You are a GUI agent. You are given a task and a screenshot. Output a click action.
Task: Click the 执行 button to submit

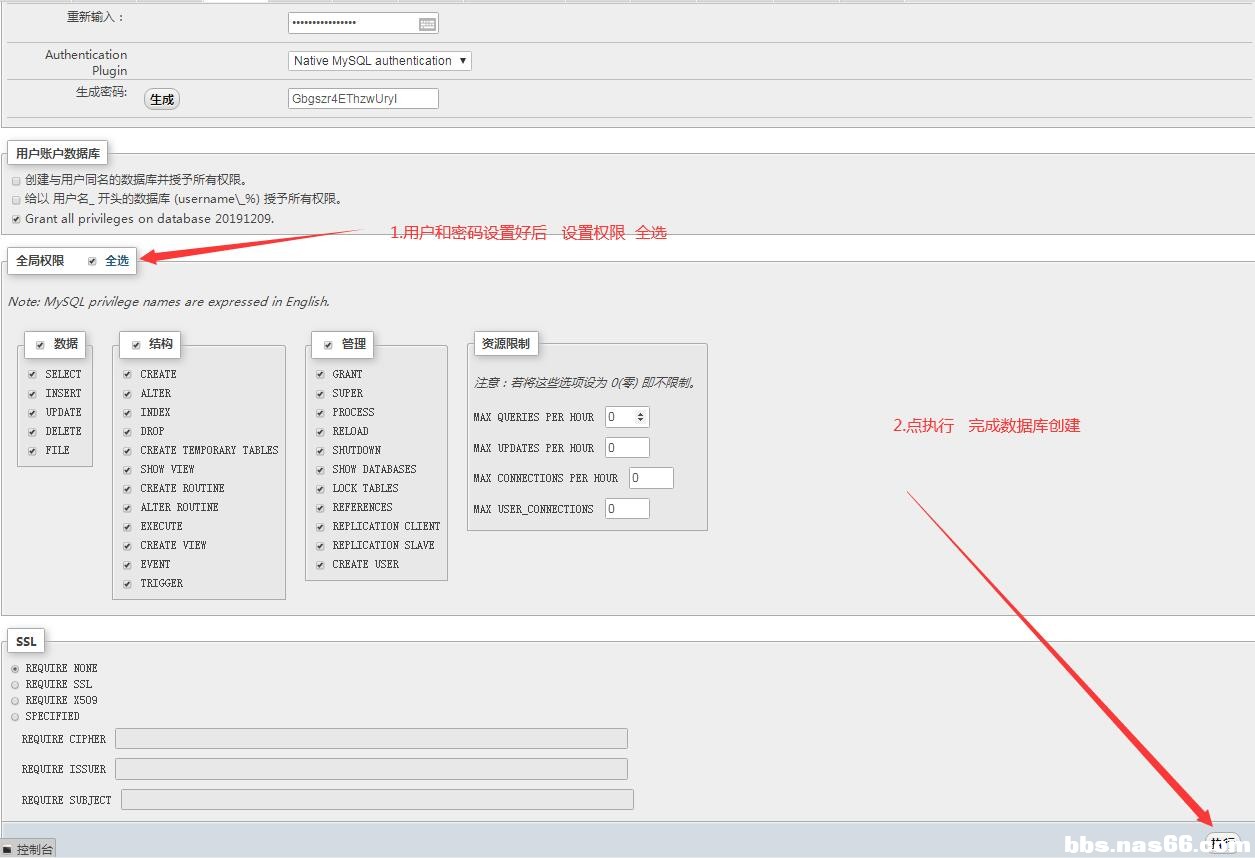point(1222,843)
